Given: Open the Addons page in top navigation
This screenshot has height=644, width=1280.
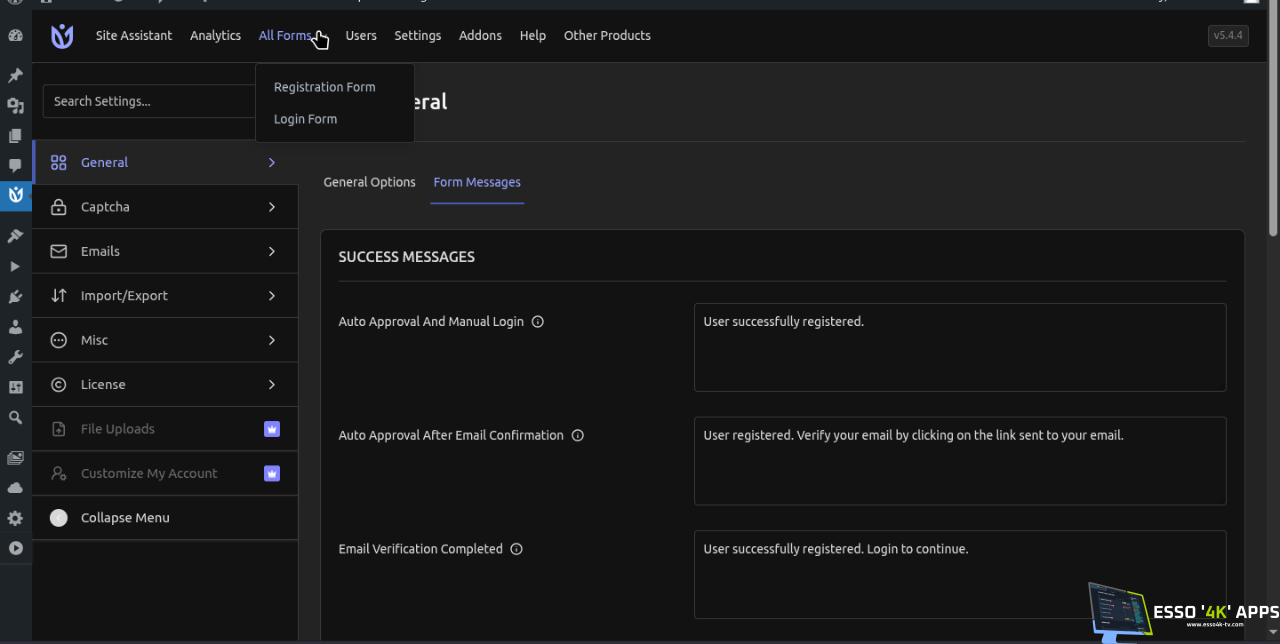Looking at the screenshot, I should coord(480,36).
